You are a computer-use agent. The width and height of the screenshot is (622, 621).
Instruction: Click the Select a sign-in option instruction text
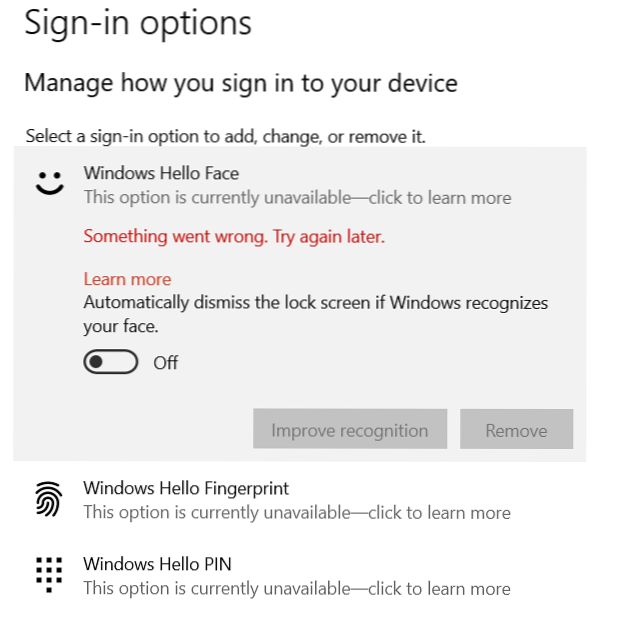tap(226, 135)
